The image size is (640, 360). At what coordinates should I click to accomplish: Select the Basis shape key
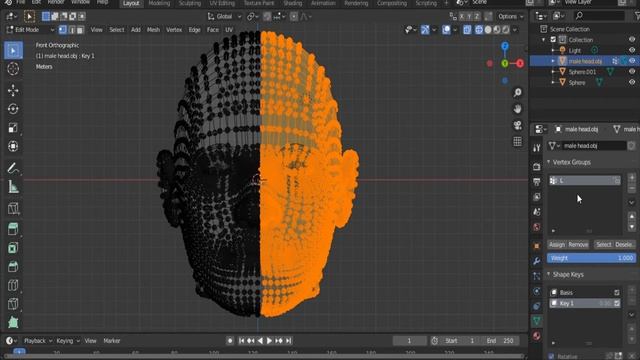point(585,292)
